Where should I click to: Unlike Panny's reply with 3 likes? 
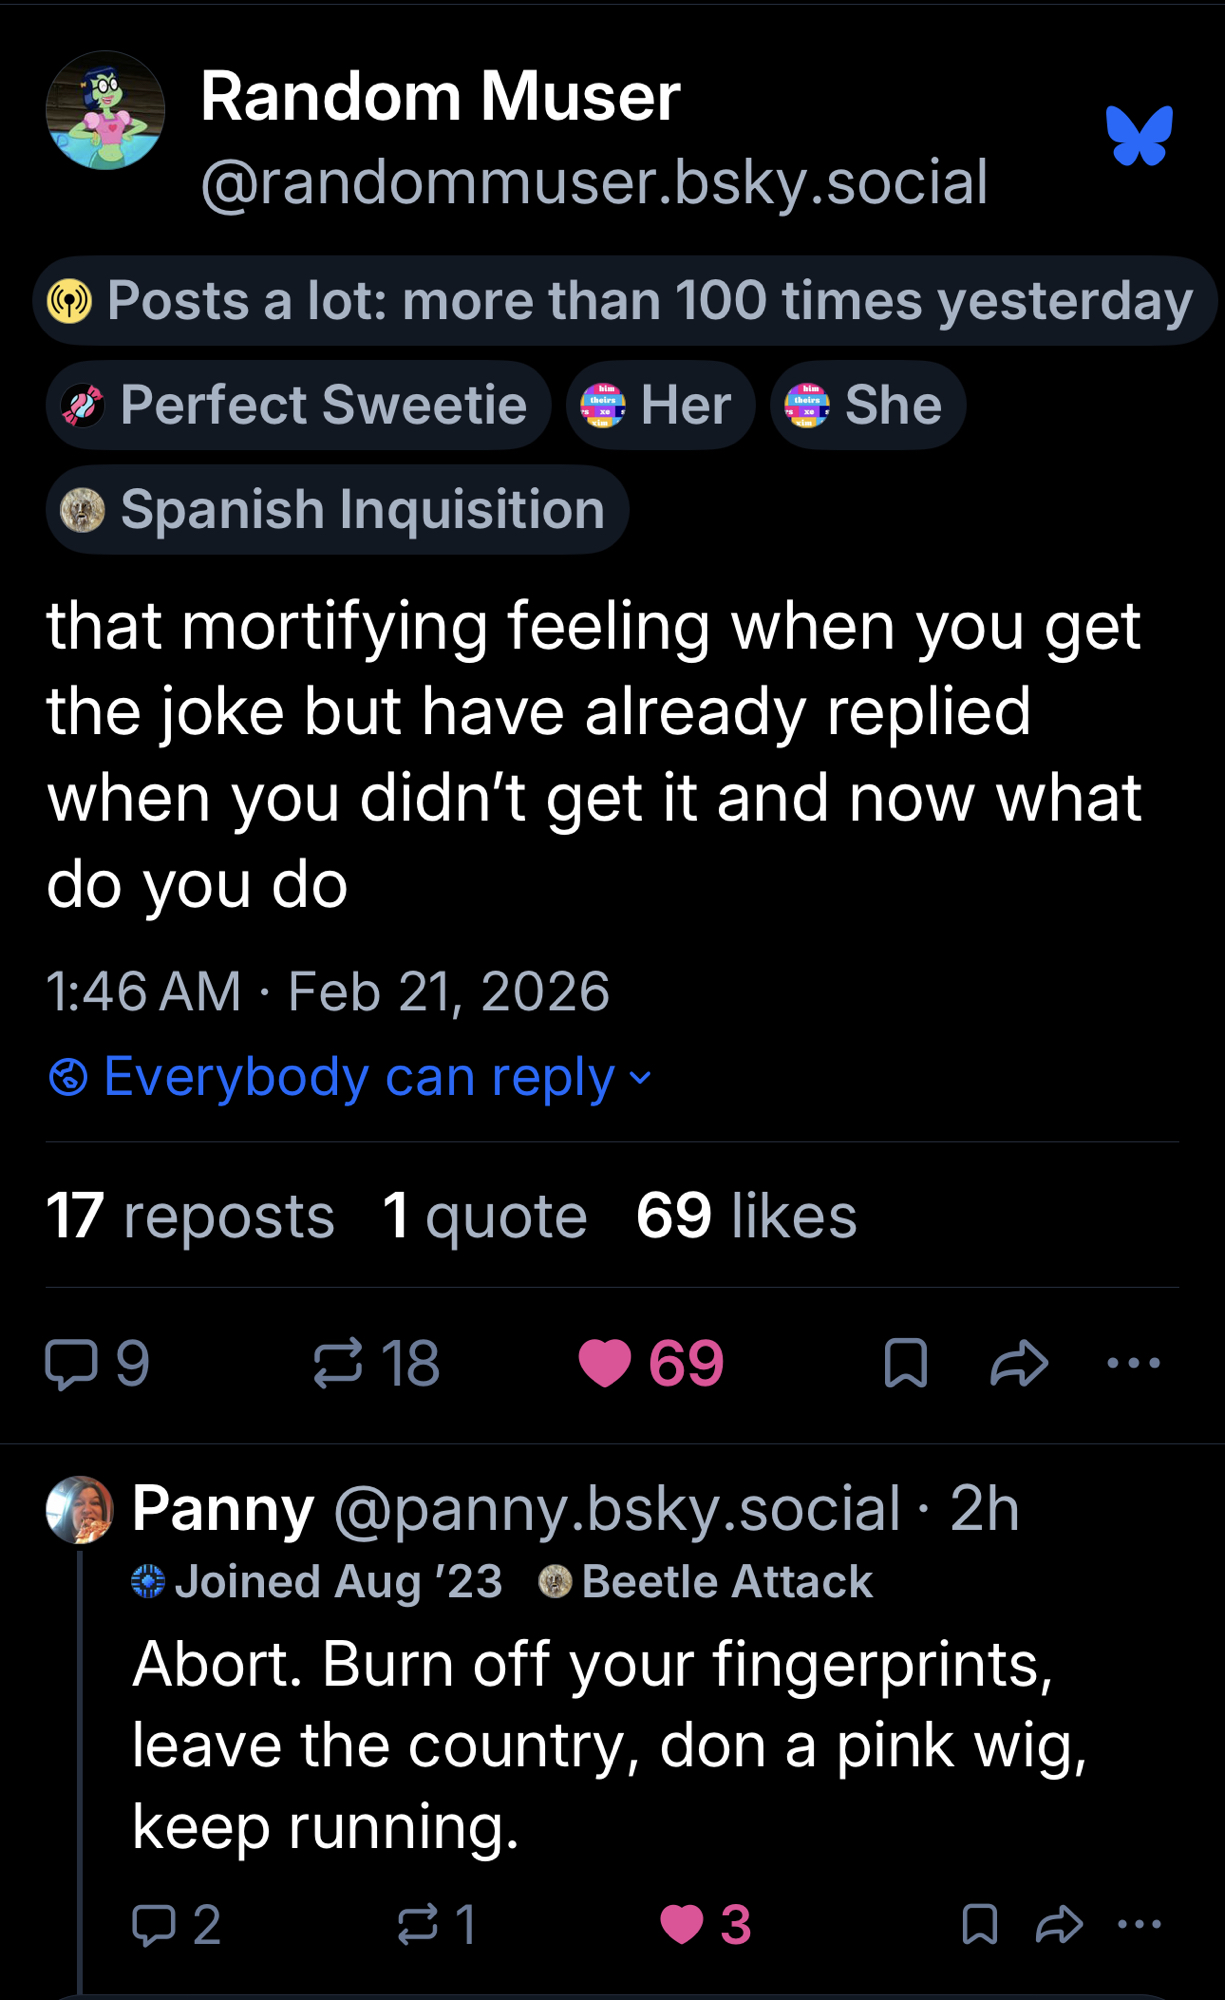point(682,1925)
